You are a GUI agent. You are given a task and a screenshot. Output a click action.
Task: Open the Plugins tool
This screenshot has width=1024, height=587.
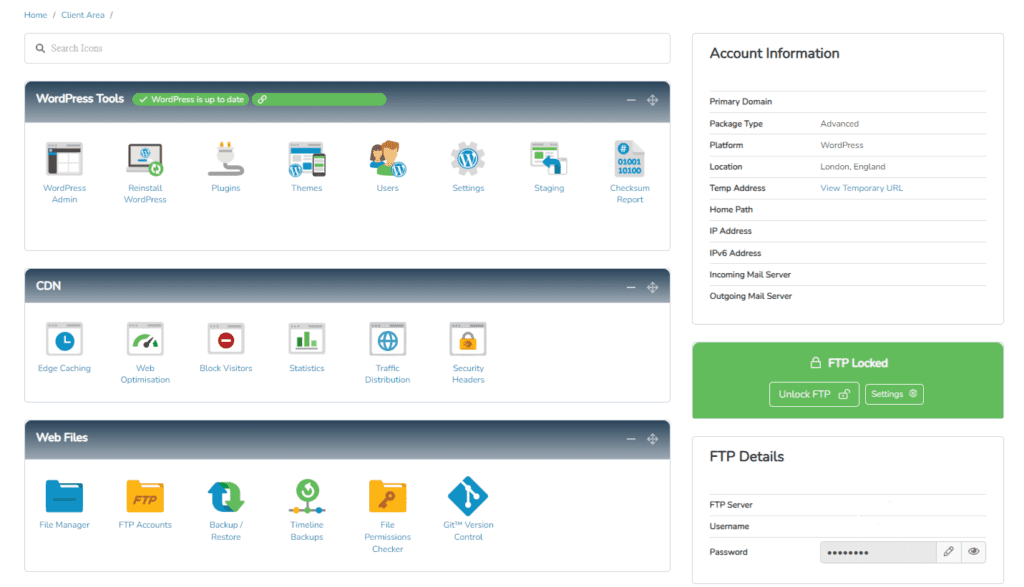[225, 159]
